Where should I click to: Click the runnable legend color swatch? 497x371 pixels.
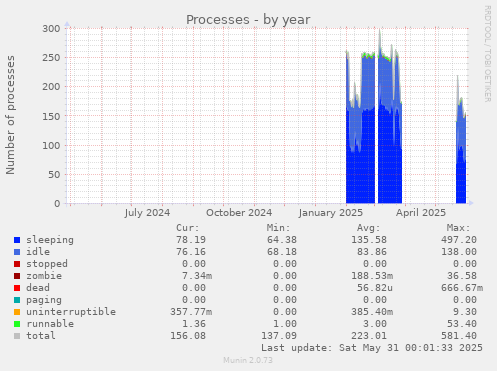17,324
